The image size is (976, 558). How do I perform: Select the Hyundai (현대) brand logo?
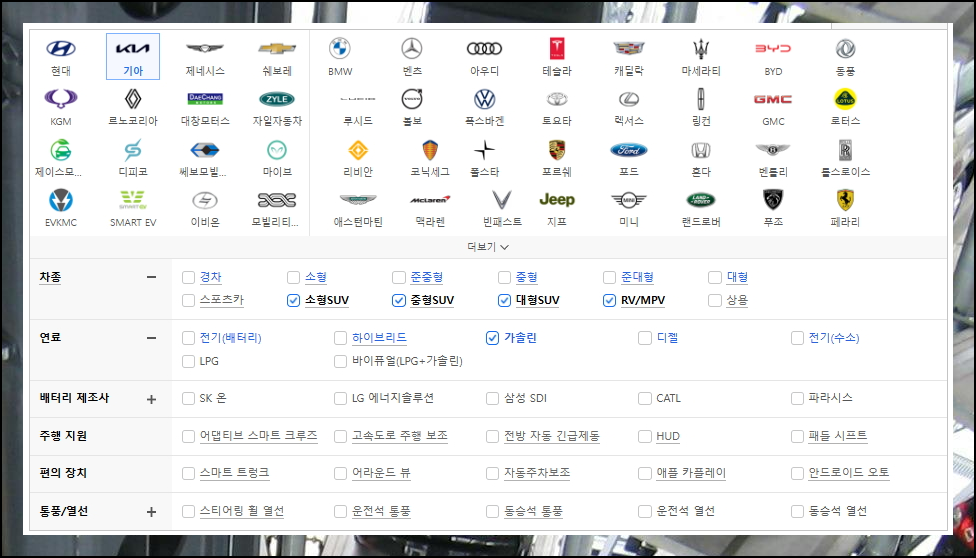pos(61,49)
